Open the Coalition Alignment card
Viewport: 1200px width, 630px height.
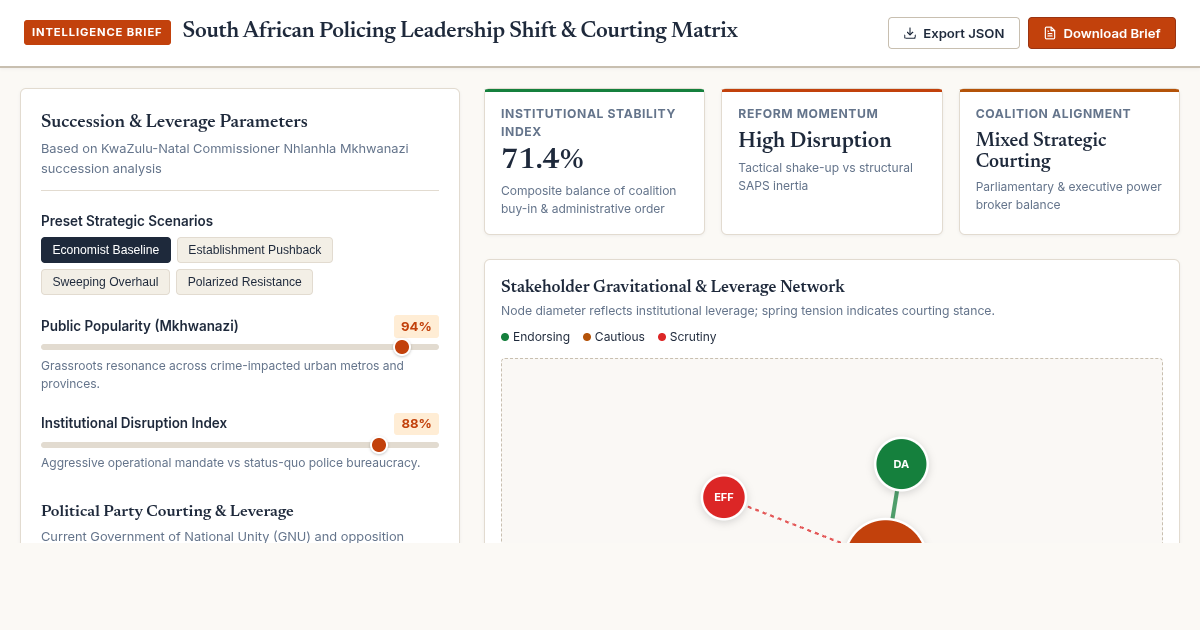point(1069,162)
